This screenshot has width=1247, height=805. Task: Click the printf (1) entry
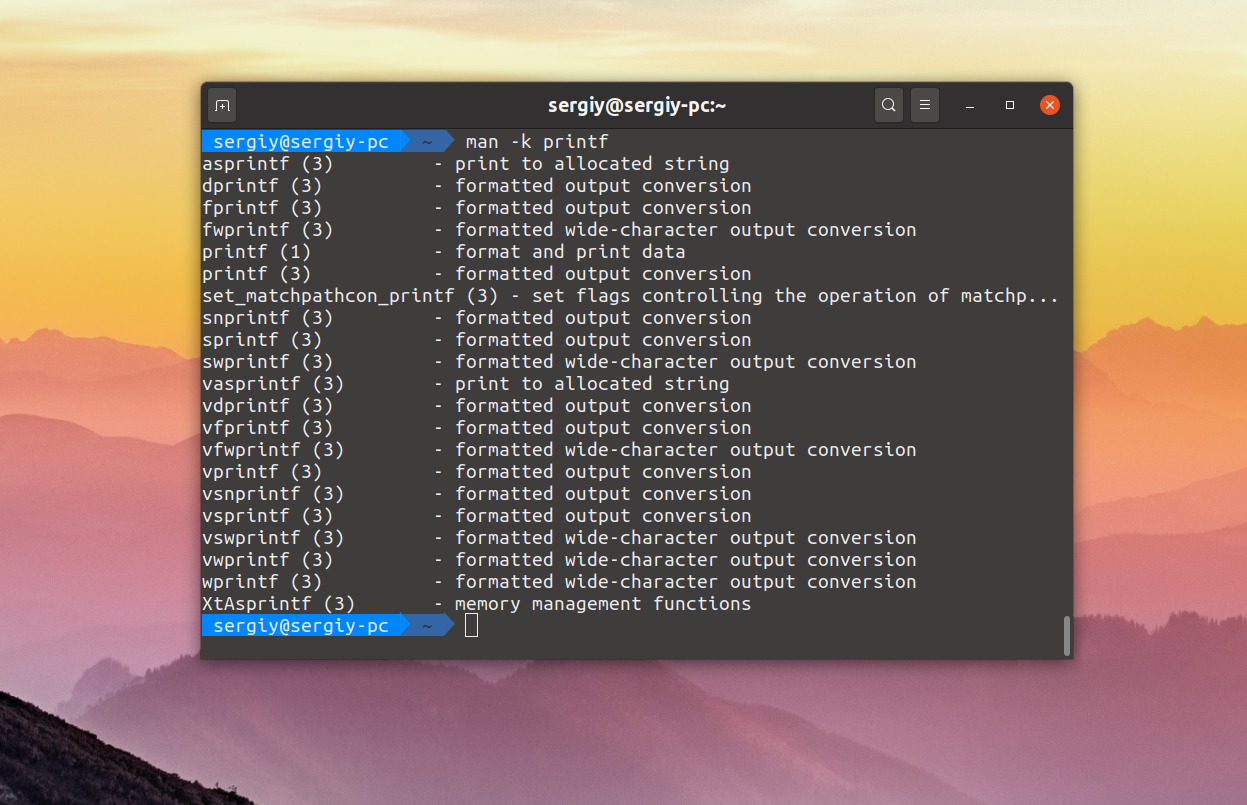256,252
